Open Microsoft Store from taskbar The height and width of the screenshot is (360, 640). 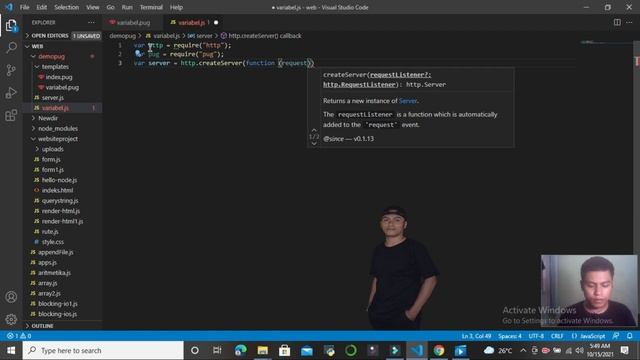point(284,350)
